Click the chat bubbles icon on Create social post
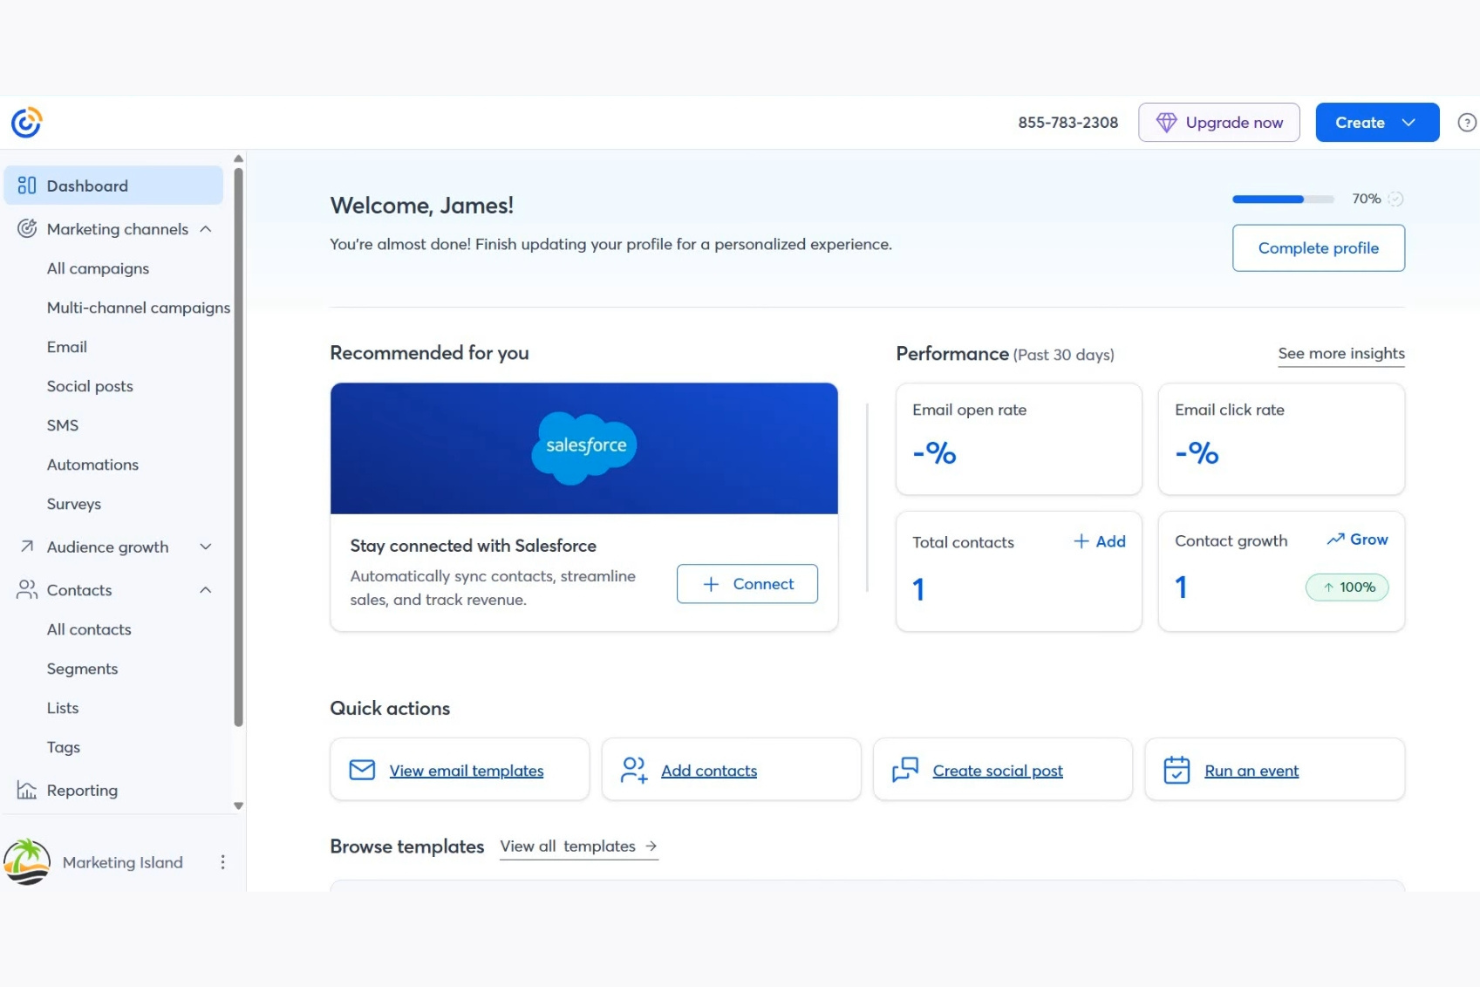 905,770
